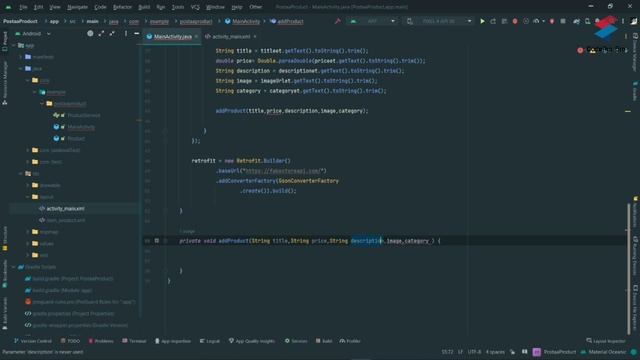Open the App Inspection tool window
Image resolution: width=640 pixels, height=360 pixels.
click(173, 341)
